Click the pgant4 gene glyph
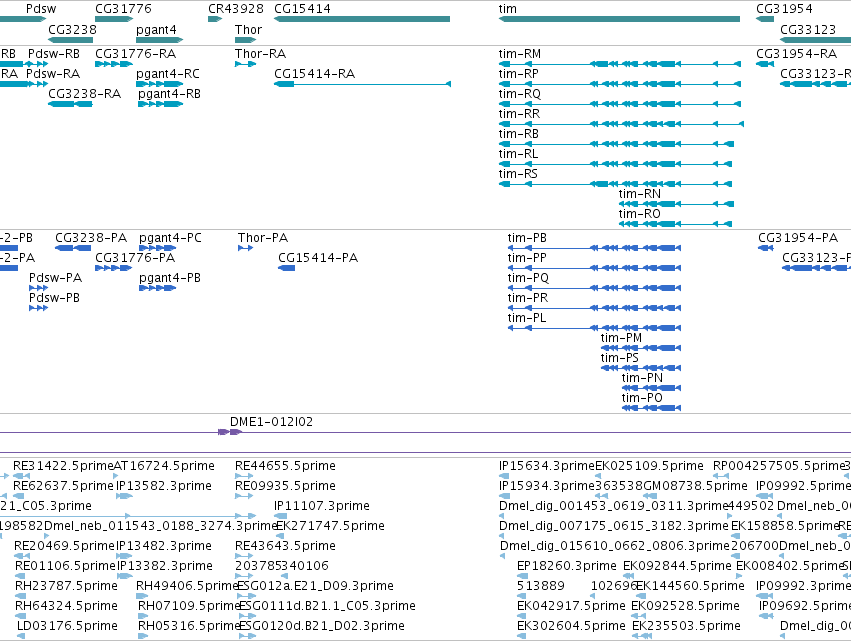 [x=160, y=40]
